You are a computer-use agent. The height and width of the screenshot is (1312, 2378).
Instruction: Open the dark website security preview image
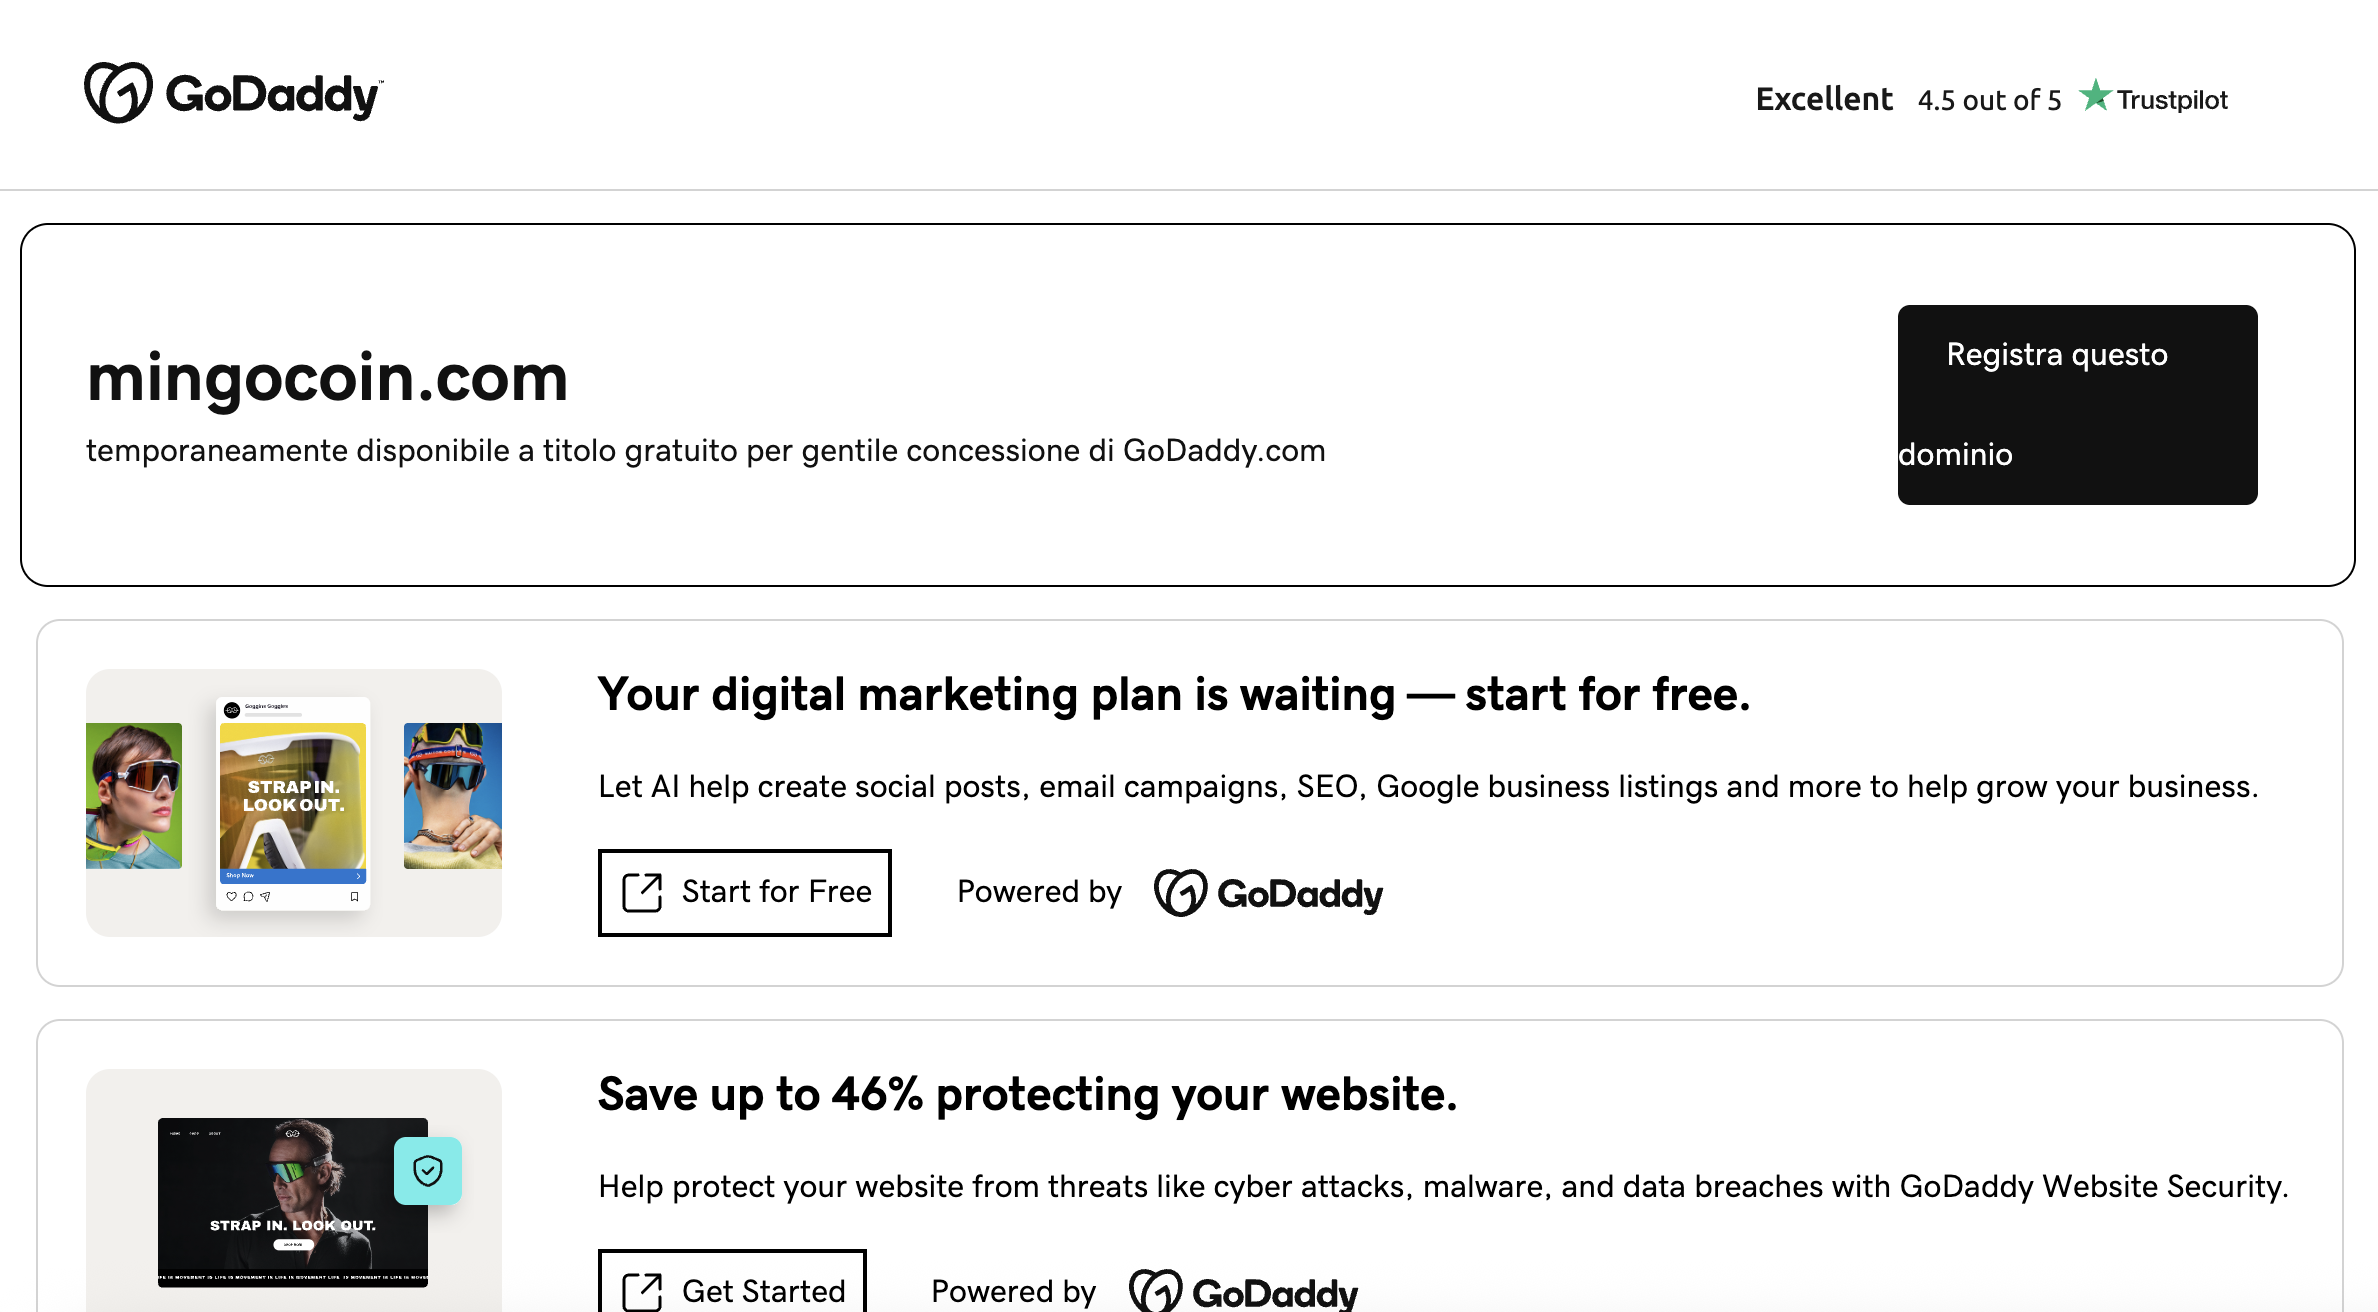click(x=293, y=1201)
